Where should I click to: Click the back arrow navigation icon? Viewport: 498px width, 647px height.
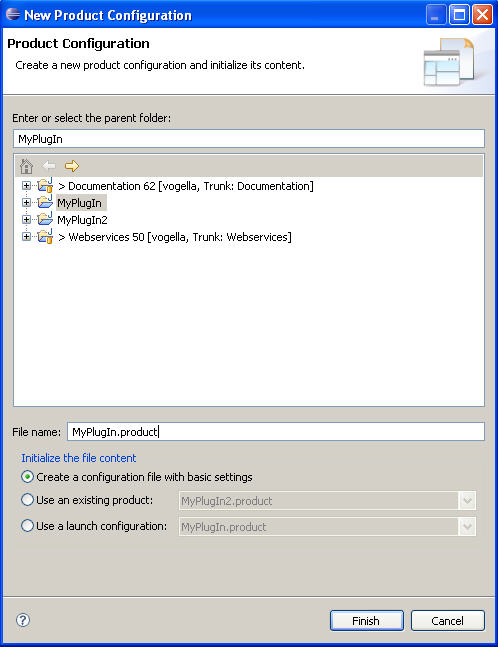[49, 166]
